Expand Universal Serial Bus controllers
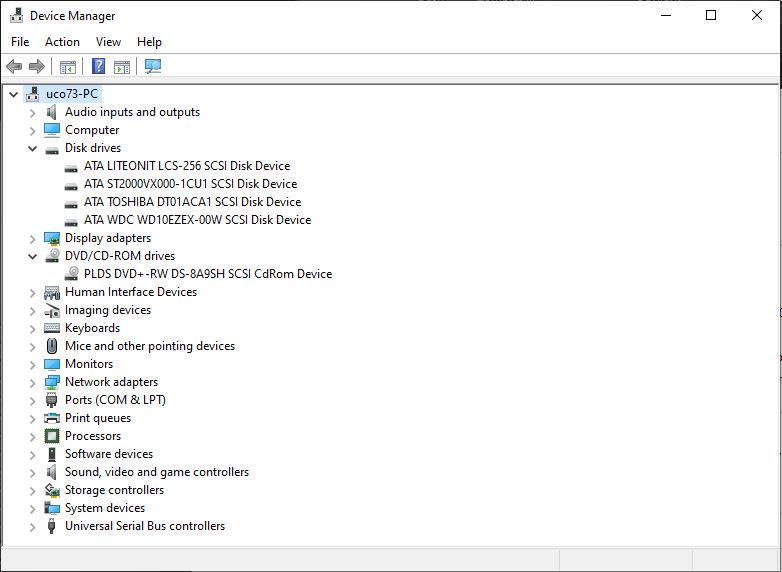The width and height of the screenshot is (782, 572). pyautogui.click(x=32, y=526)
